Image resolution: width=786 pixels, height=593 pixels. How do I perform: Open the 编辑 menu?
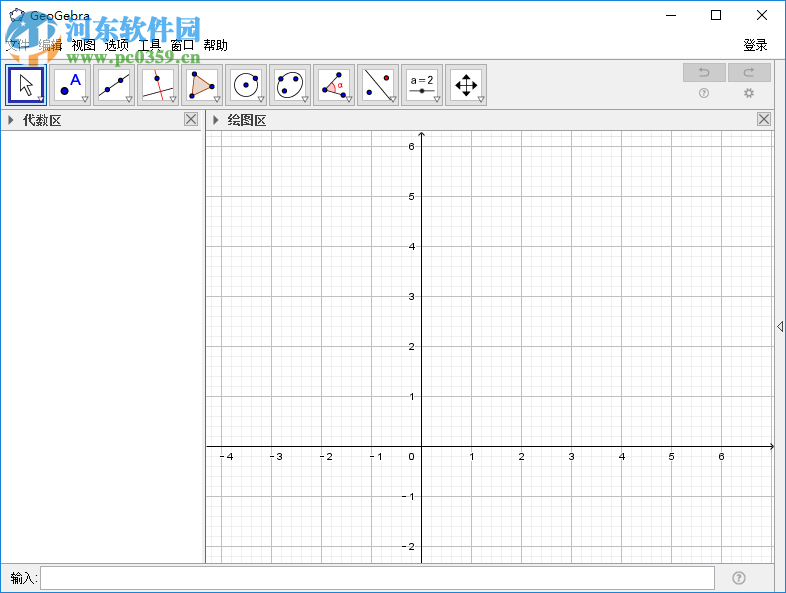51,45
